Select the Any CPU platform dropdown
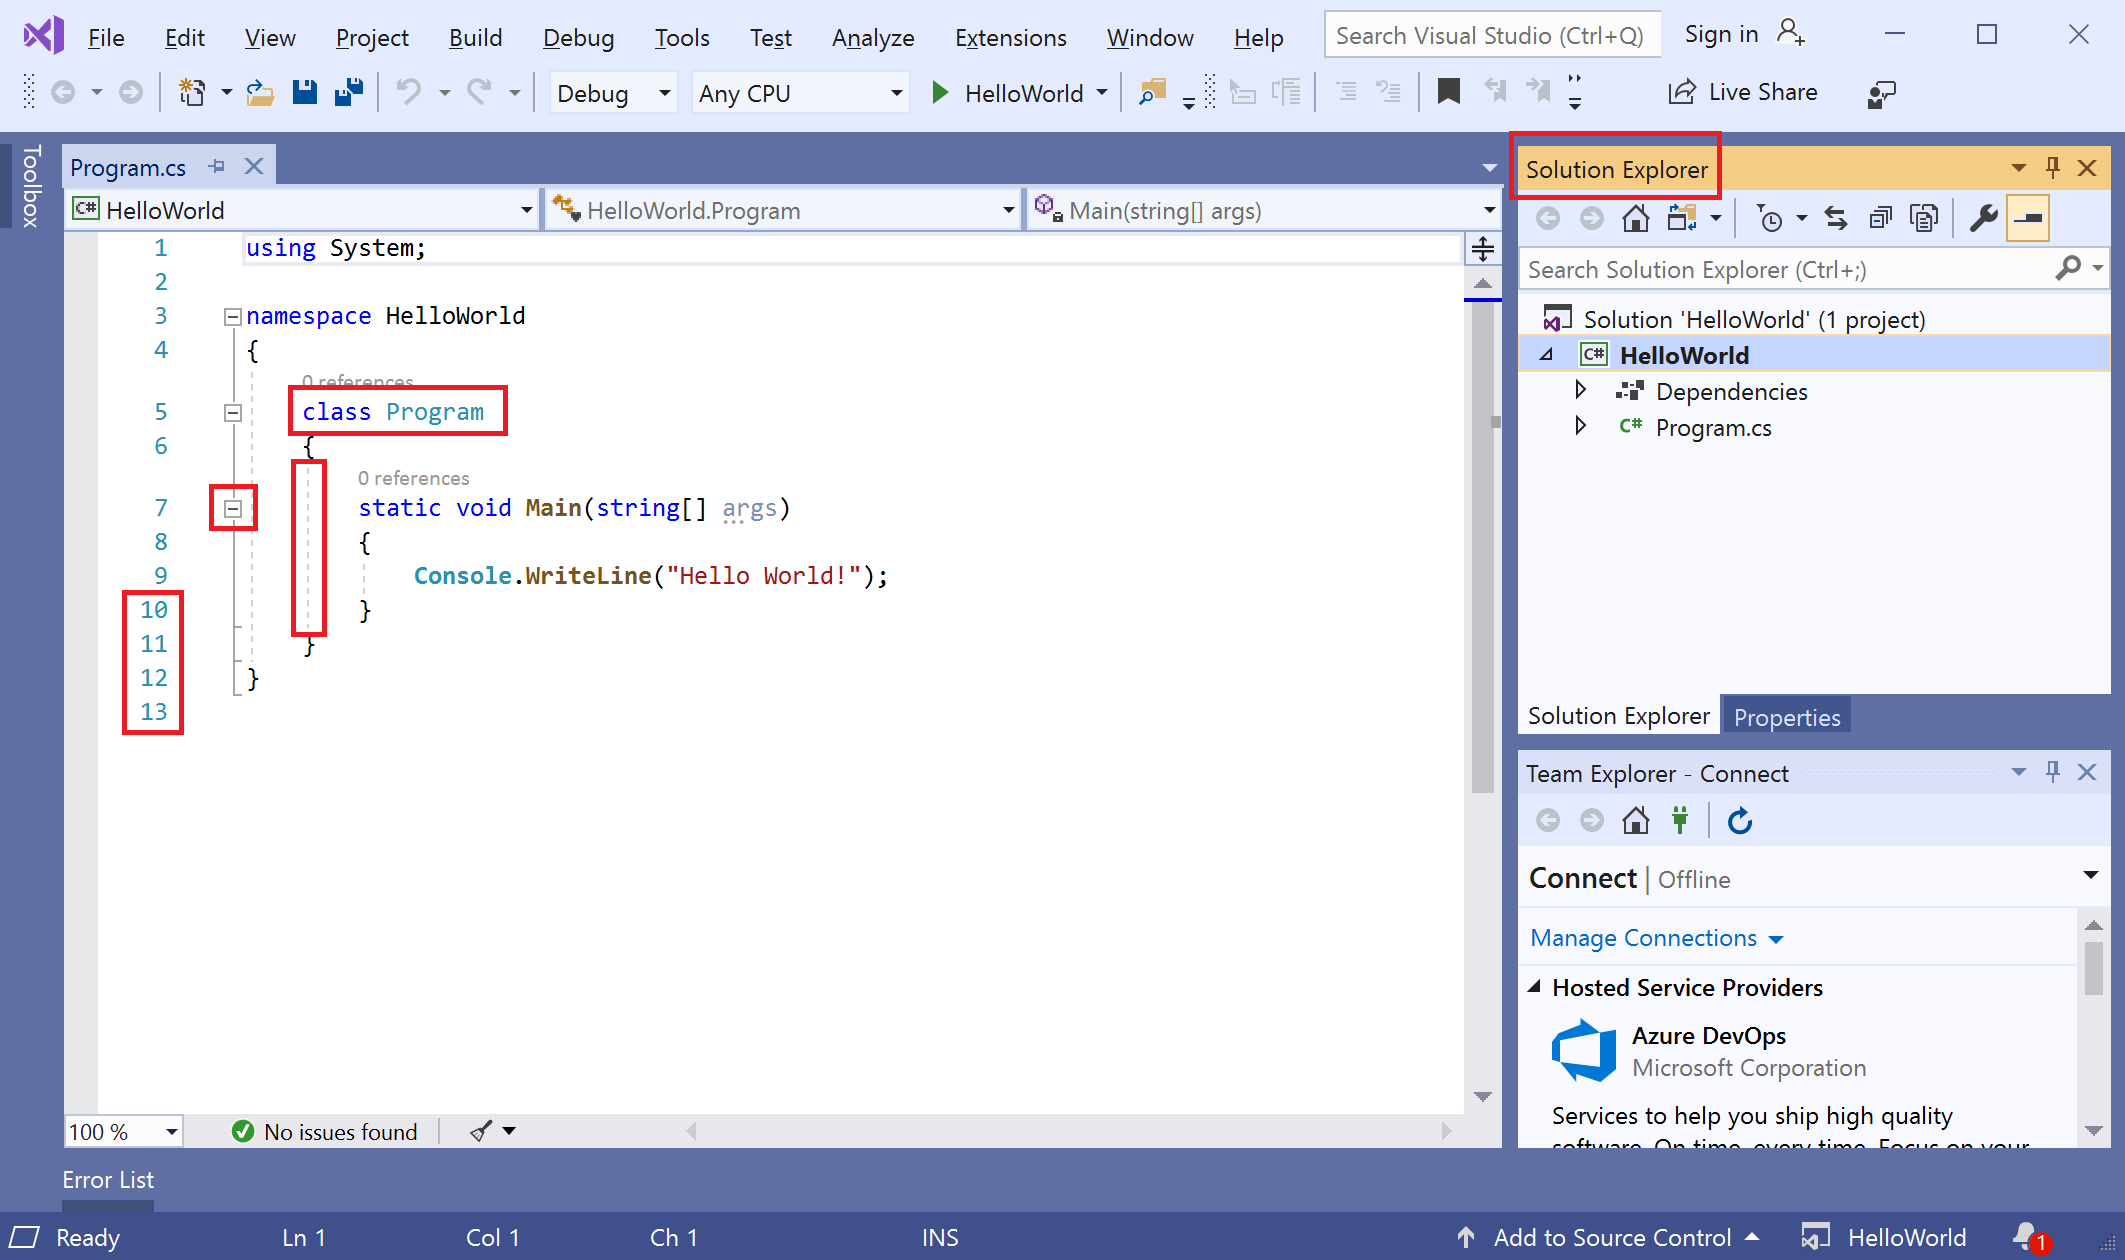Image resolution: width=2125 pixels, height=1260 pixels. click(x=793, y=93)
